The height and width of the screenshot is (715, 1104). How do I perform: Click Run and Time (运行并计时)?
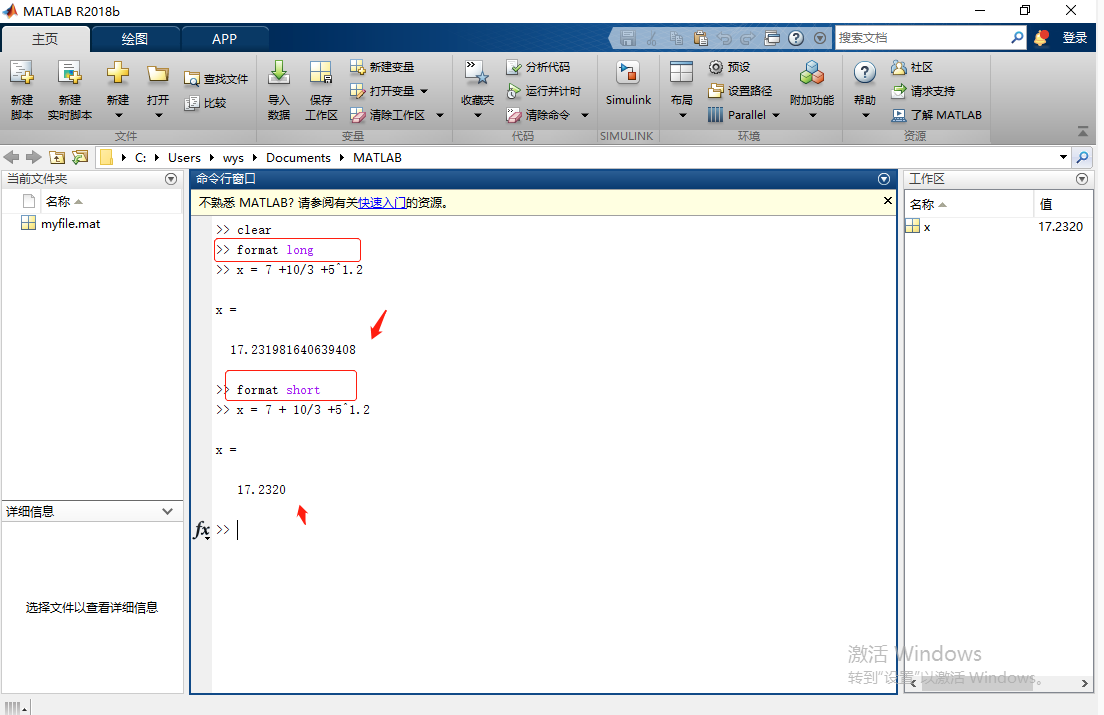[x=544, y=91]
